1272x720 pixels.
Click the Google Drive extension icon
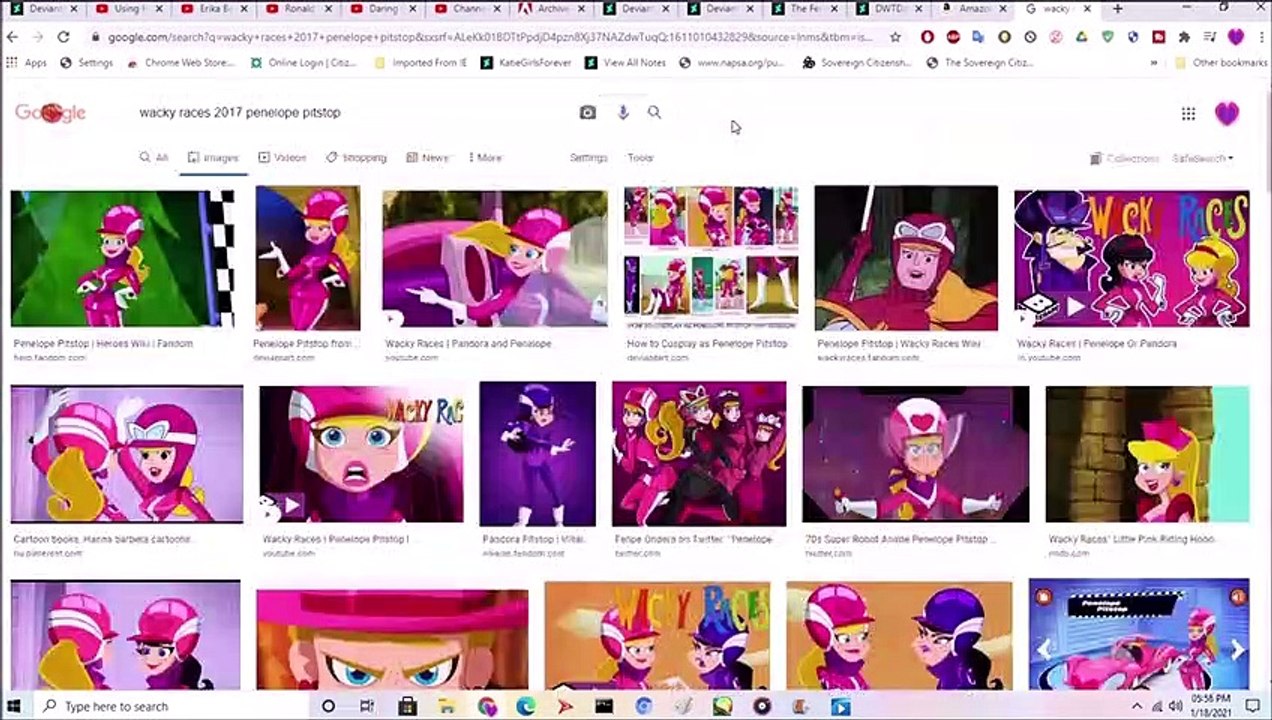point(1082,37)
